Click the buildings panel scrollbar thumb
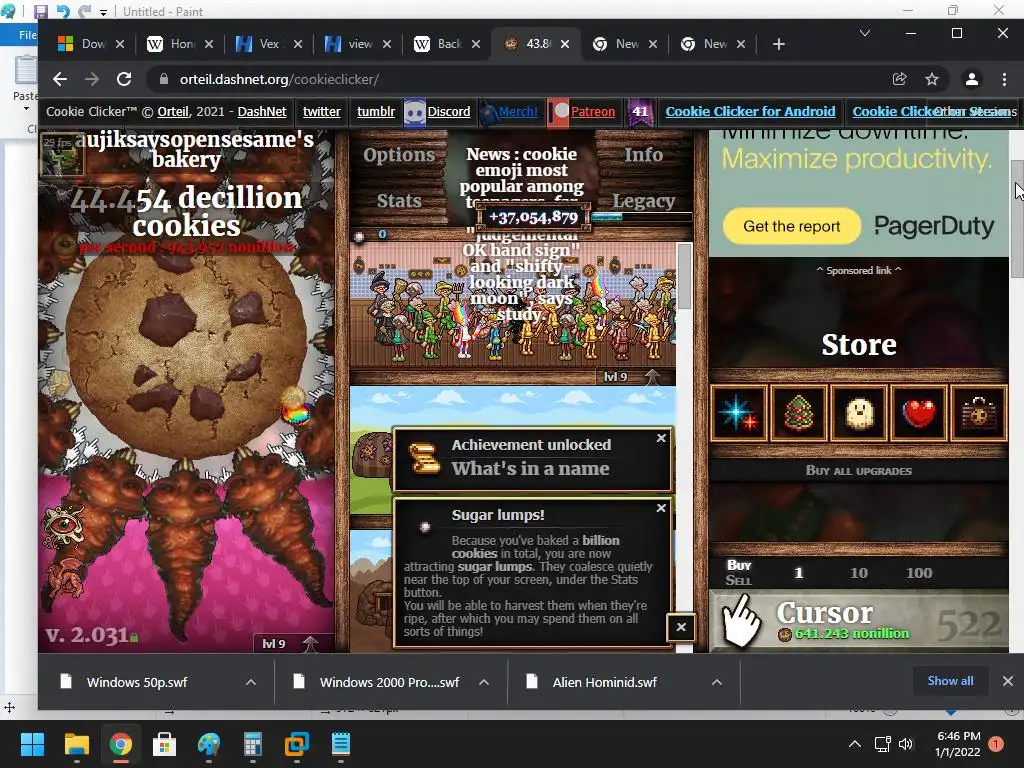 684,276
